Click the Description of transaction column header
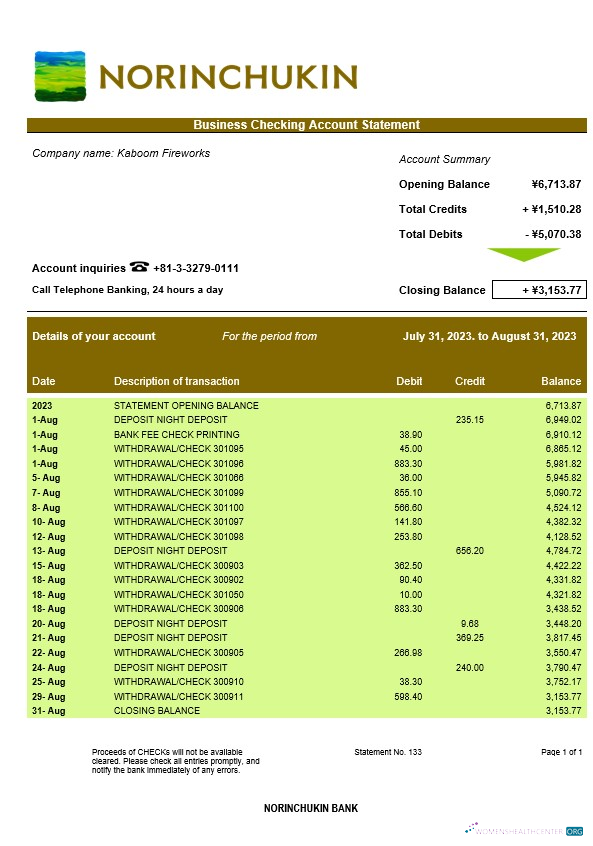The height and width of the screenshot is (846, 593). pos(176,381)
